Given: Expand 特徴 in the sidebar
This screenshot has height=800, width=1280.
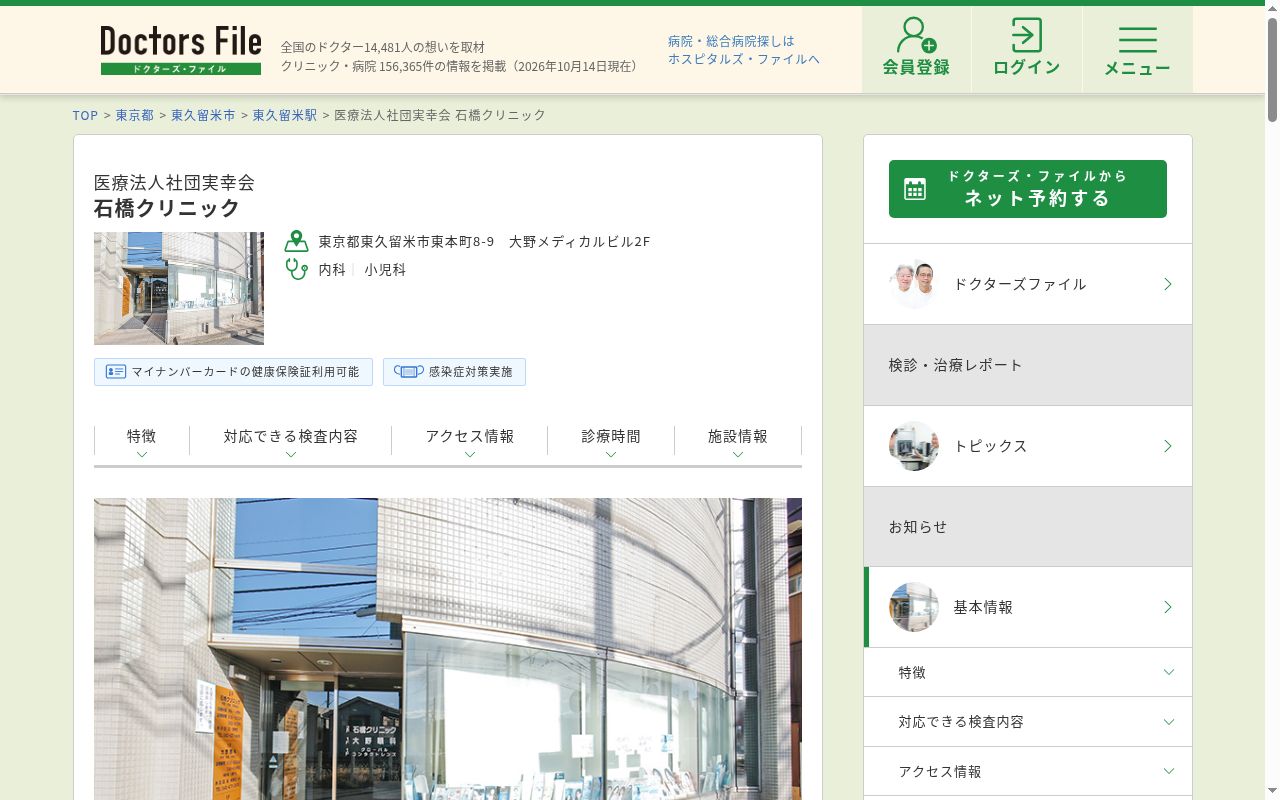Looking at the screenshot, I should pos(1028,672).
